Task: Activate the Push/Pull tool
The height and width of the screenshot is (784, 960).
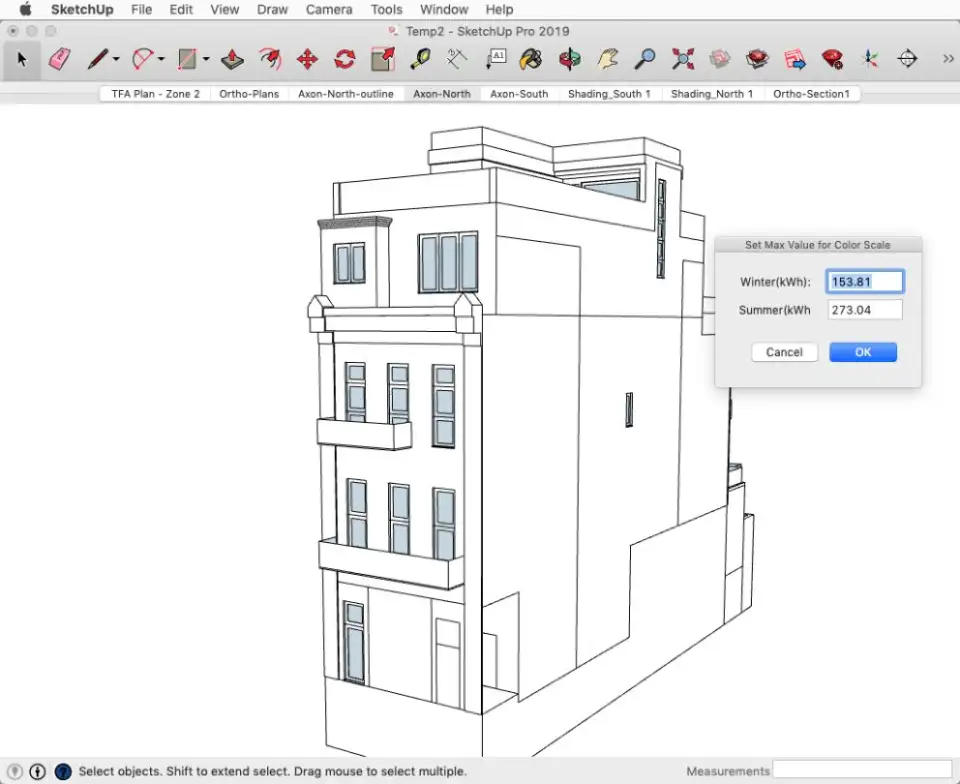Action: pyautogui.click(x=232, y=59)
